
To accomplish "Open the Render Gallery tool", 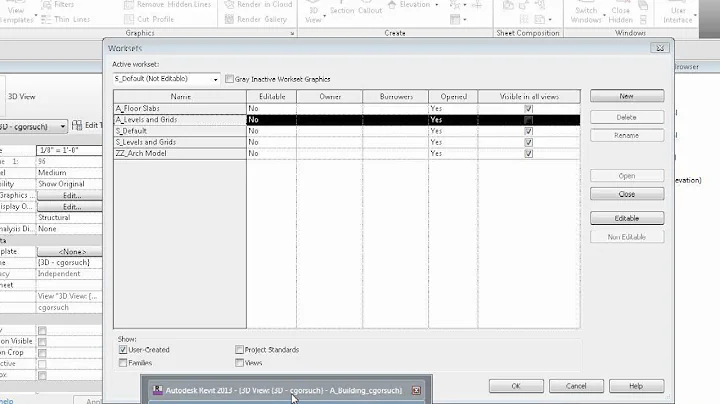I will pos(256,19).
